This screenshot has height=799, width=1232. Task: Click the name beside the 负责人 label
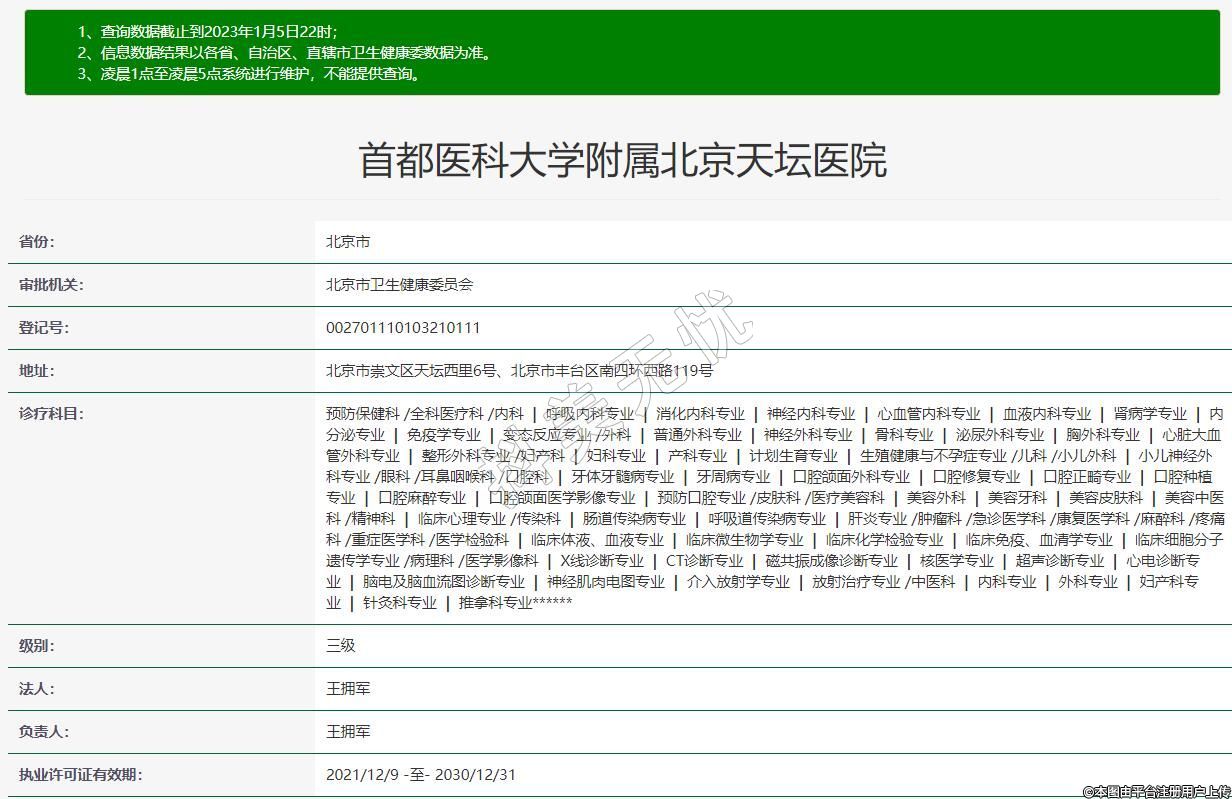[348, 732]
